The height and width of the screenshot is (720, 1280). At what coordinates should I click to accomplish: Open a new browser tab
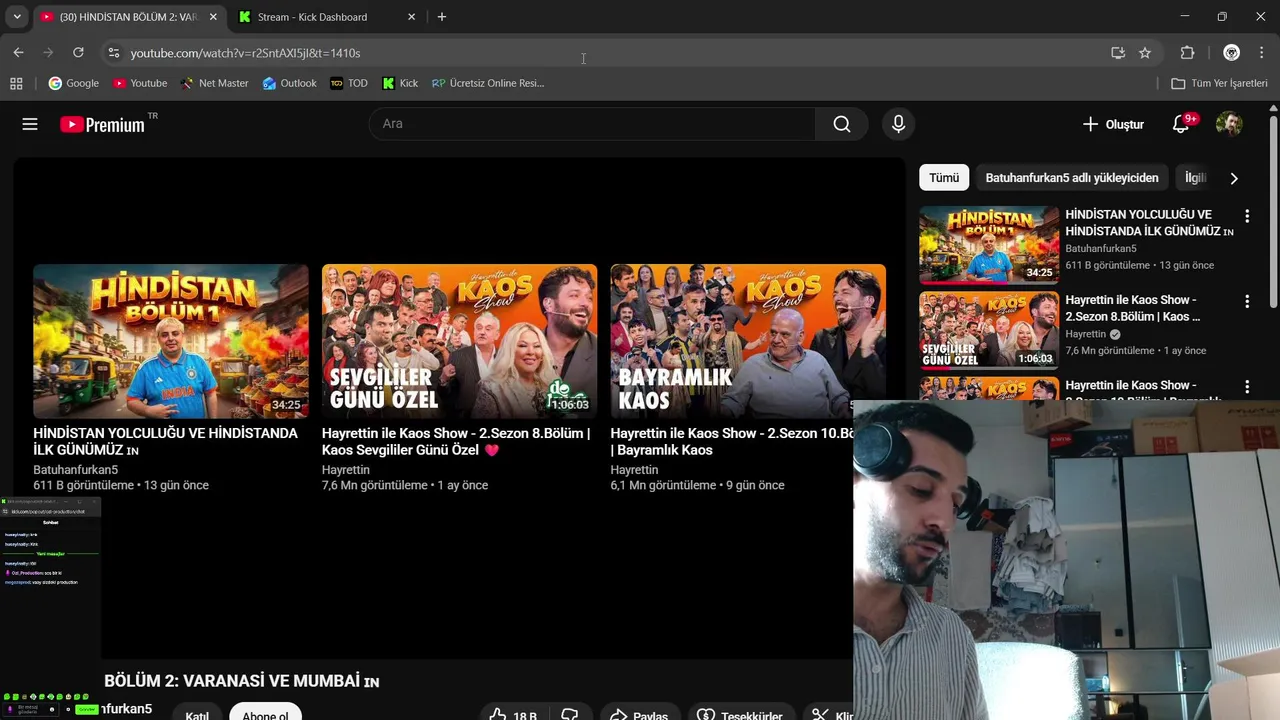tap(442, 17)
